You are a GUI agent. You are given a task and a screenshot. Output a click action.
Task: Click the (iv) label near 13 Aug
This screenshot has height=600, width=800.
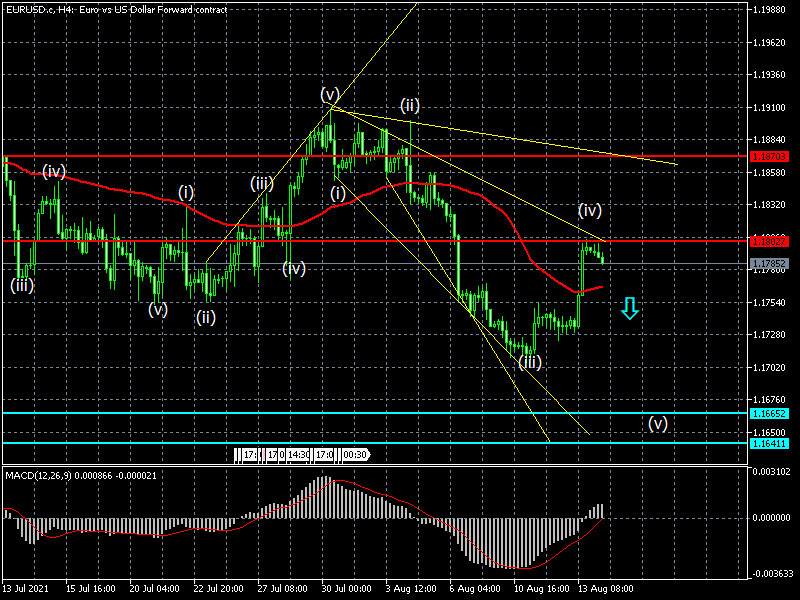[x=590, y=210]
